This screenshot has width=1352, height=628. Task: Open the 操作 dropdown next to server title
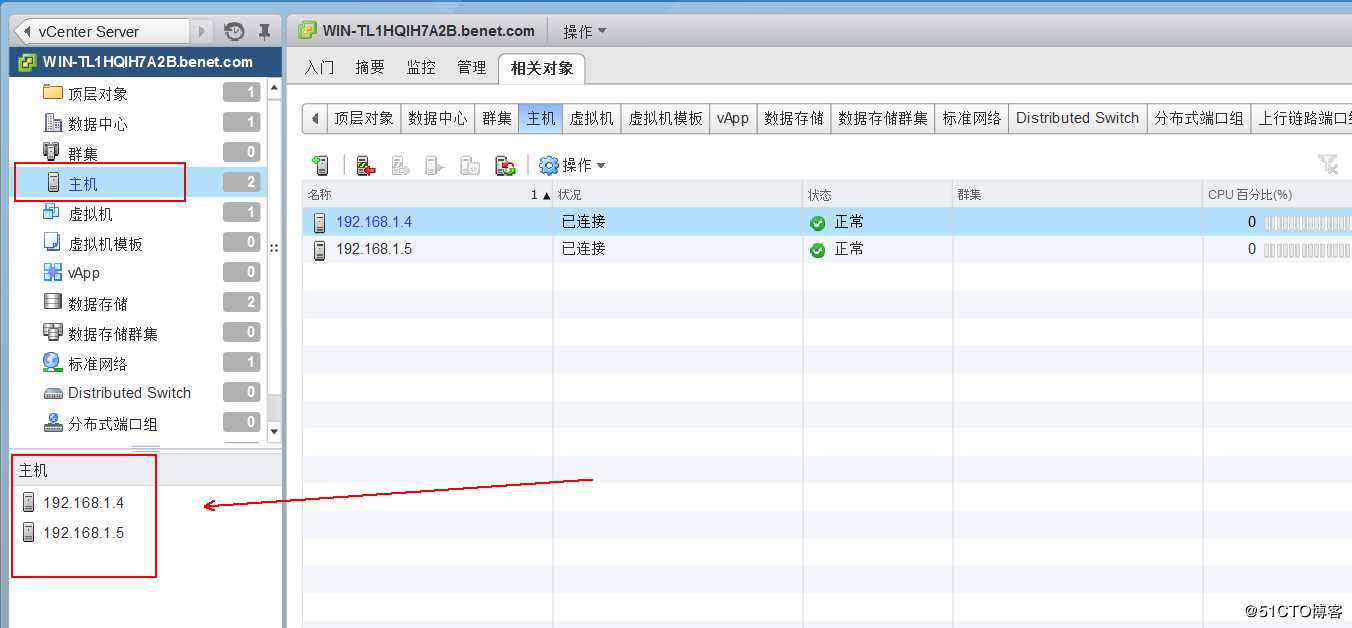click(584, 31)
